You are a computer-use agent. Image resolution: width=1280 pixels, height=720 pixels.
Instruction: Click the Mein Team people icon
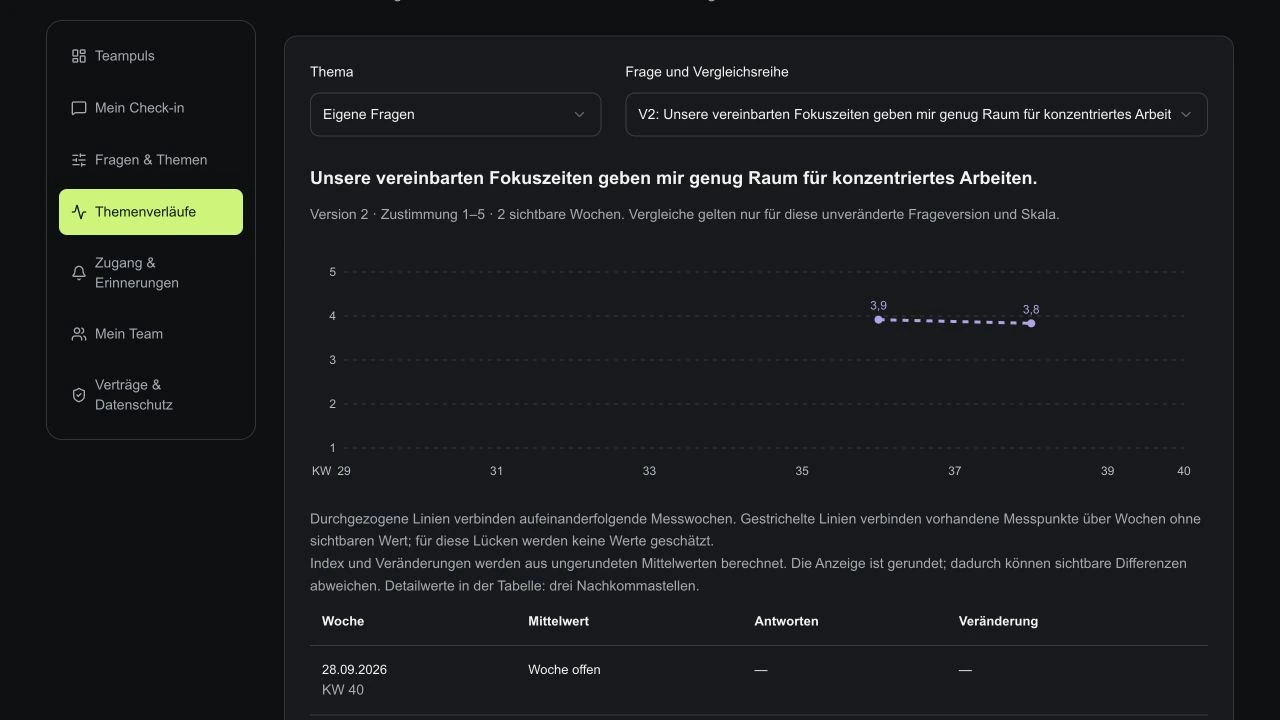coord(79,334)
